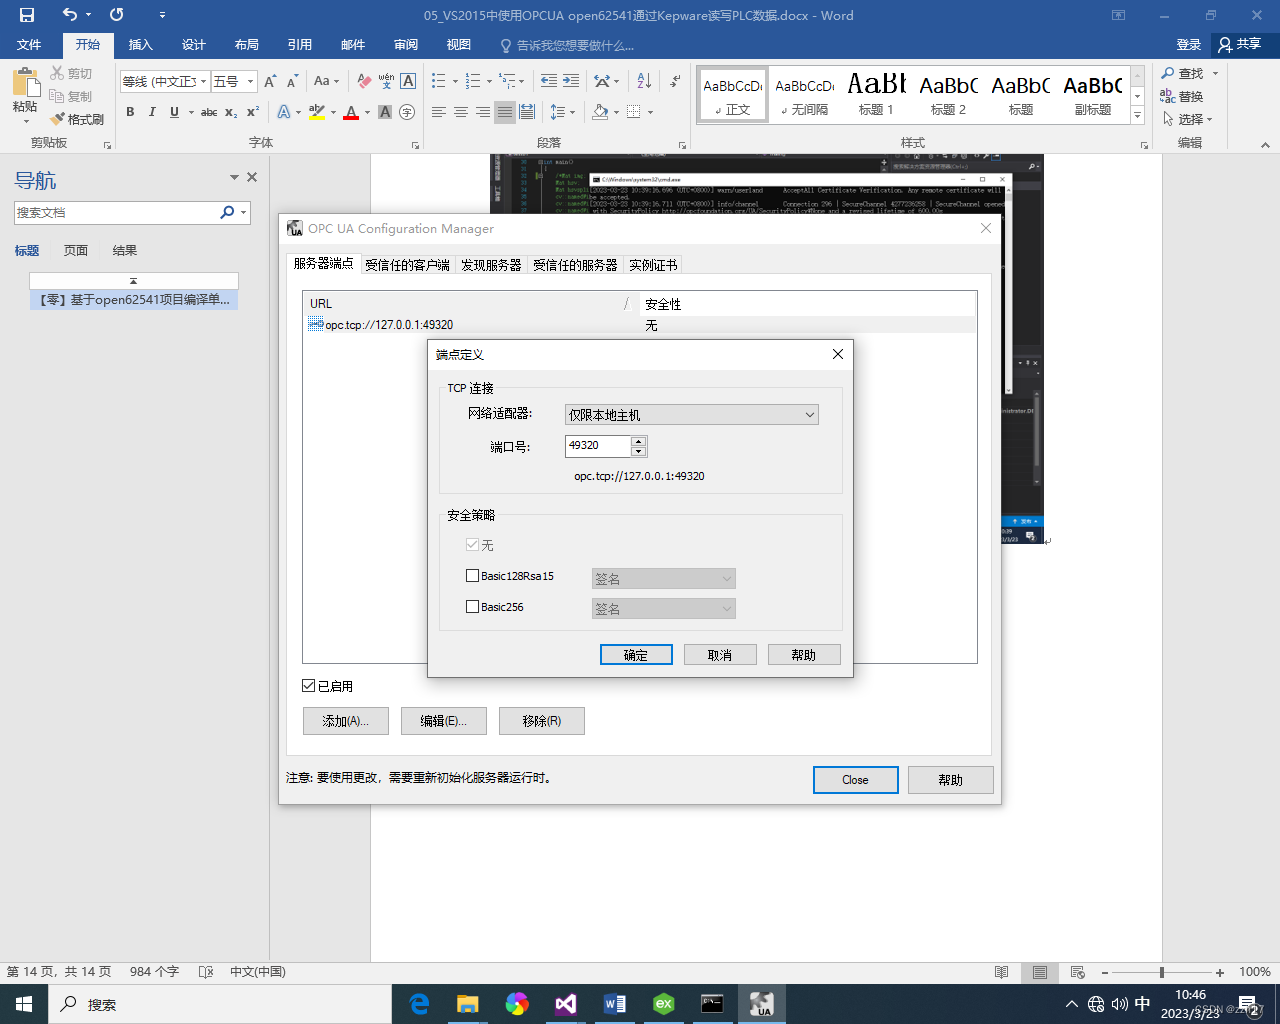
Task: Switch to 发现服务器 tab
Action: pos(491,265)
